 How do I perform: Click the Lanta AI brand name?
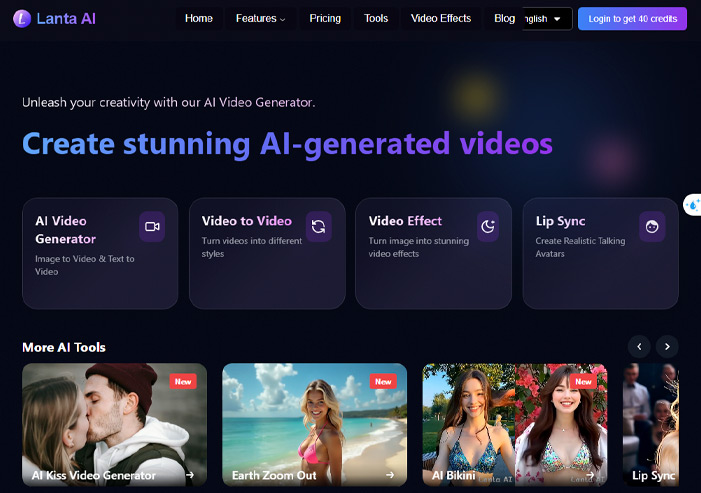(x=66, y=19)
